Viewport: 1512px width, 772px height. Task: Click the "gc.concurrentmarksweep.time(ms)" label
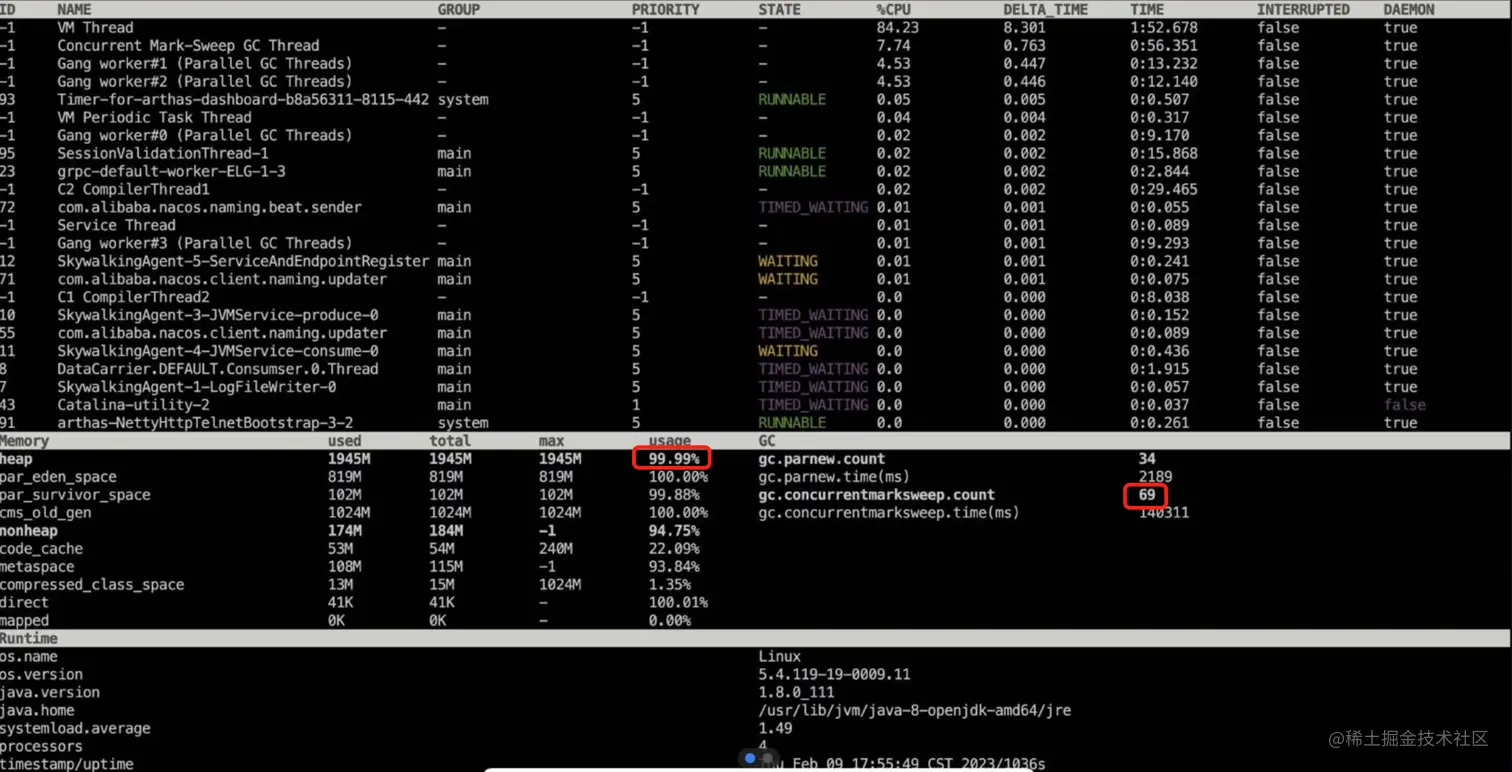(889, 513)
